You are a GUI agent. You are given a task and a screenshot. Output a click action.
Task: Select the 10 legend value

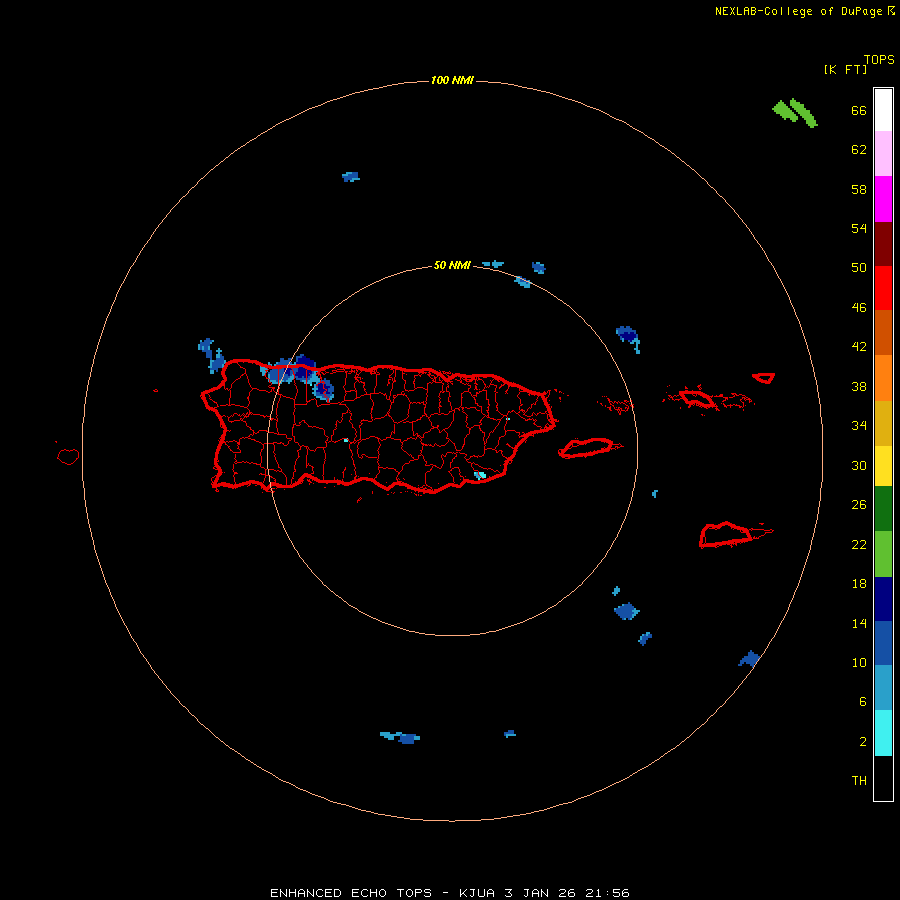[x=859, y=663]
